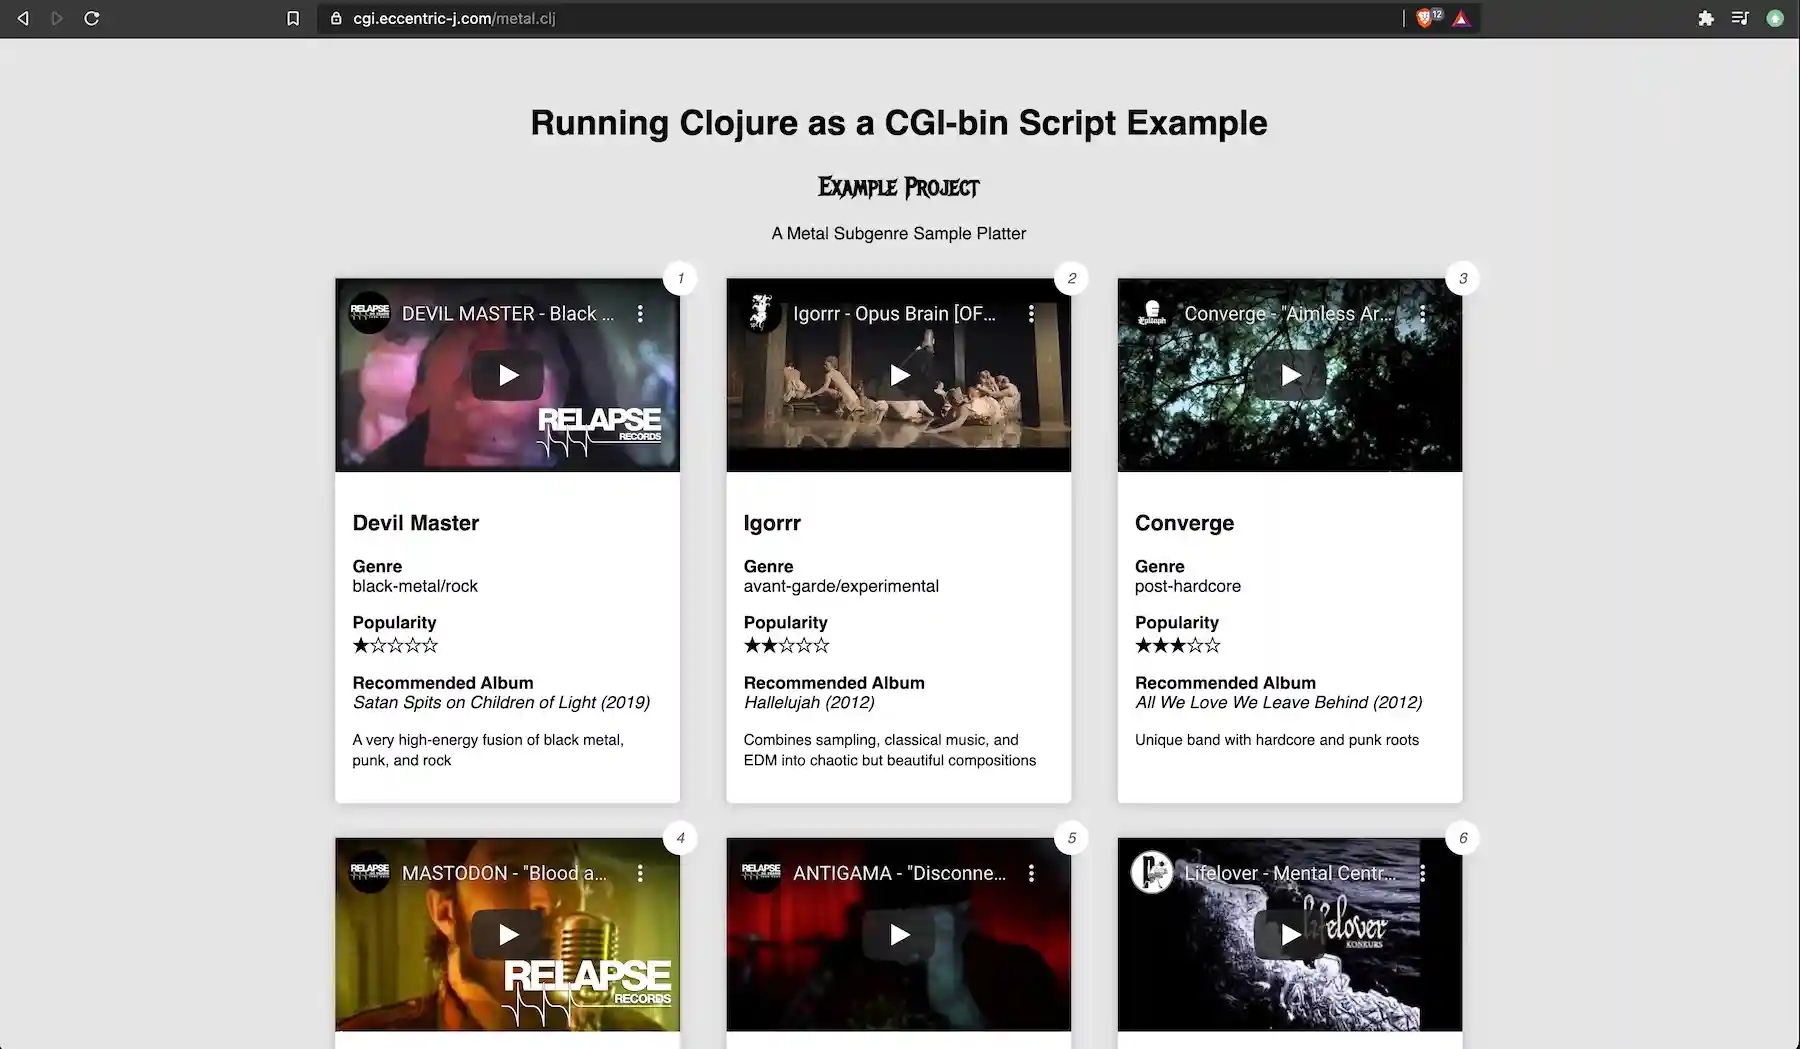This screenshot has height=1049, width=1800.
Task: Click 'Unique band with hardcore and punk roots'
Action: (x=1277, y=740)
